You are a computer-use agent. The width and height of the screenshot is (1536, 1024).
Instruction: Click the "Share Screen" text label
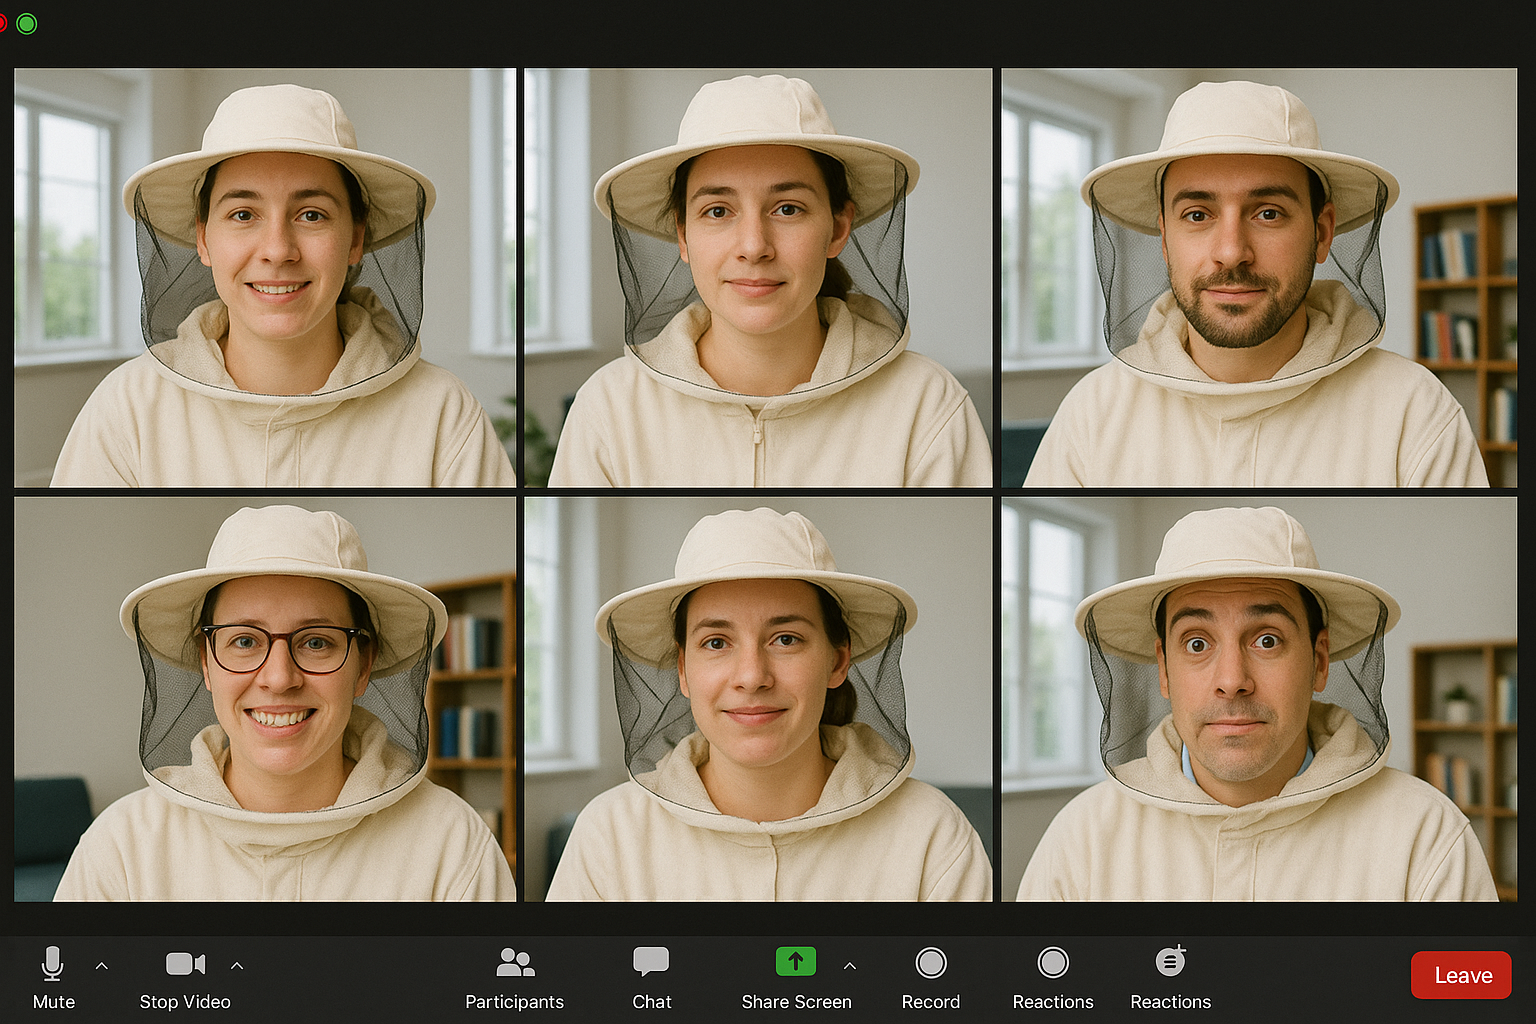[796, 1002]
